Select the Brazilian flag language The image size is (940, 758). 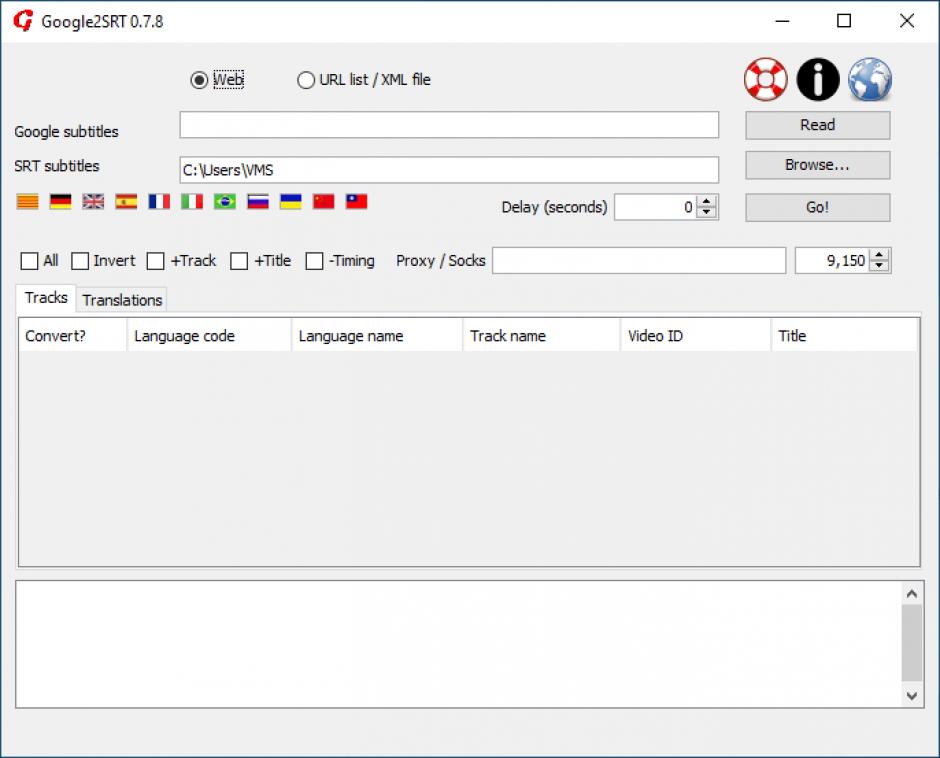[x=225, y=201]
